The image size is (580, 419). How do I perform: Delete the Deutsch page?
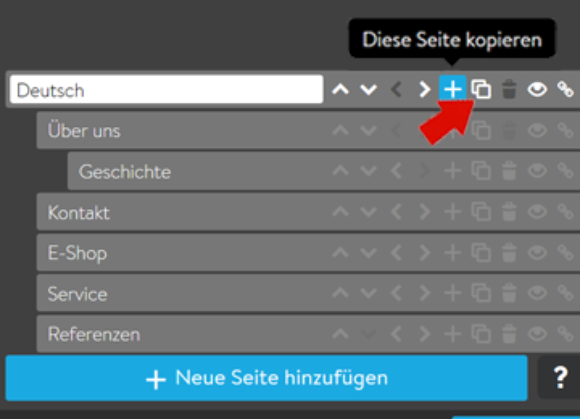click(509, 89)
